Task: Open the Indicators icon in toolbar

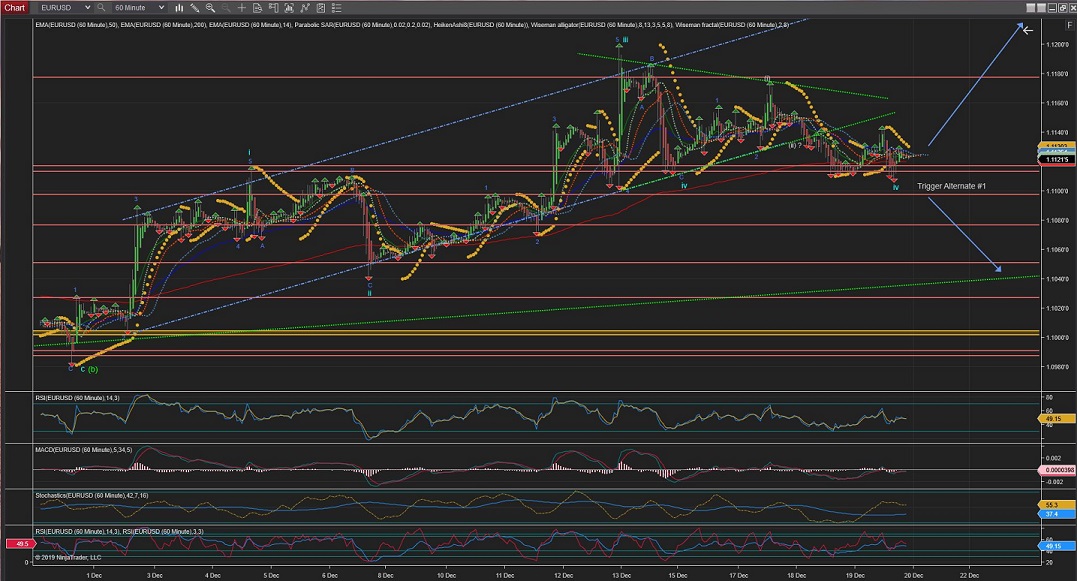Action: pos(305,8)
